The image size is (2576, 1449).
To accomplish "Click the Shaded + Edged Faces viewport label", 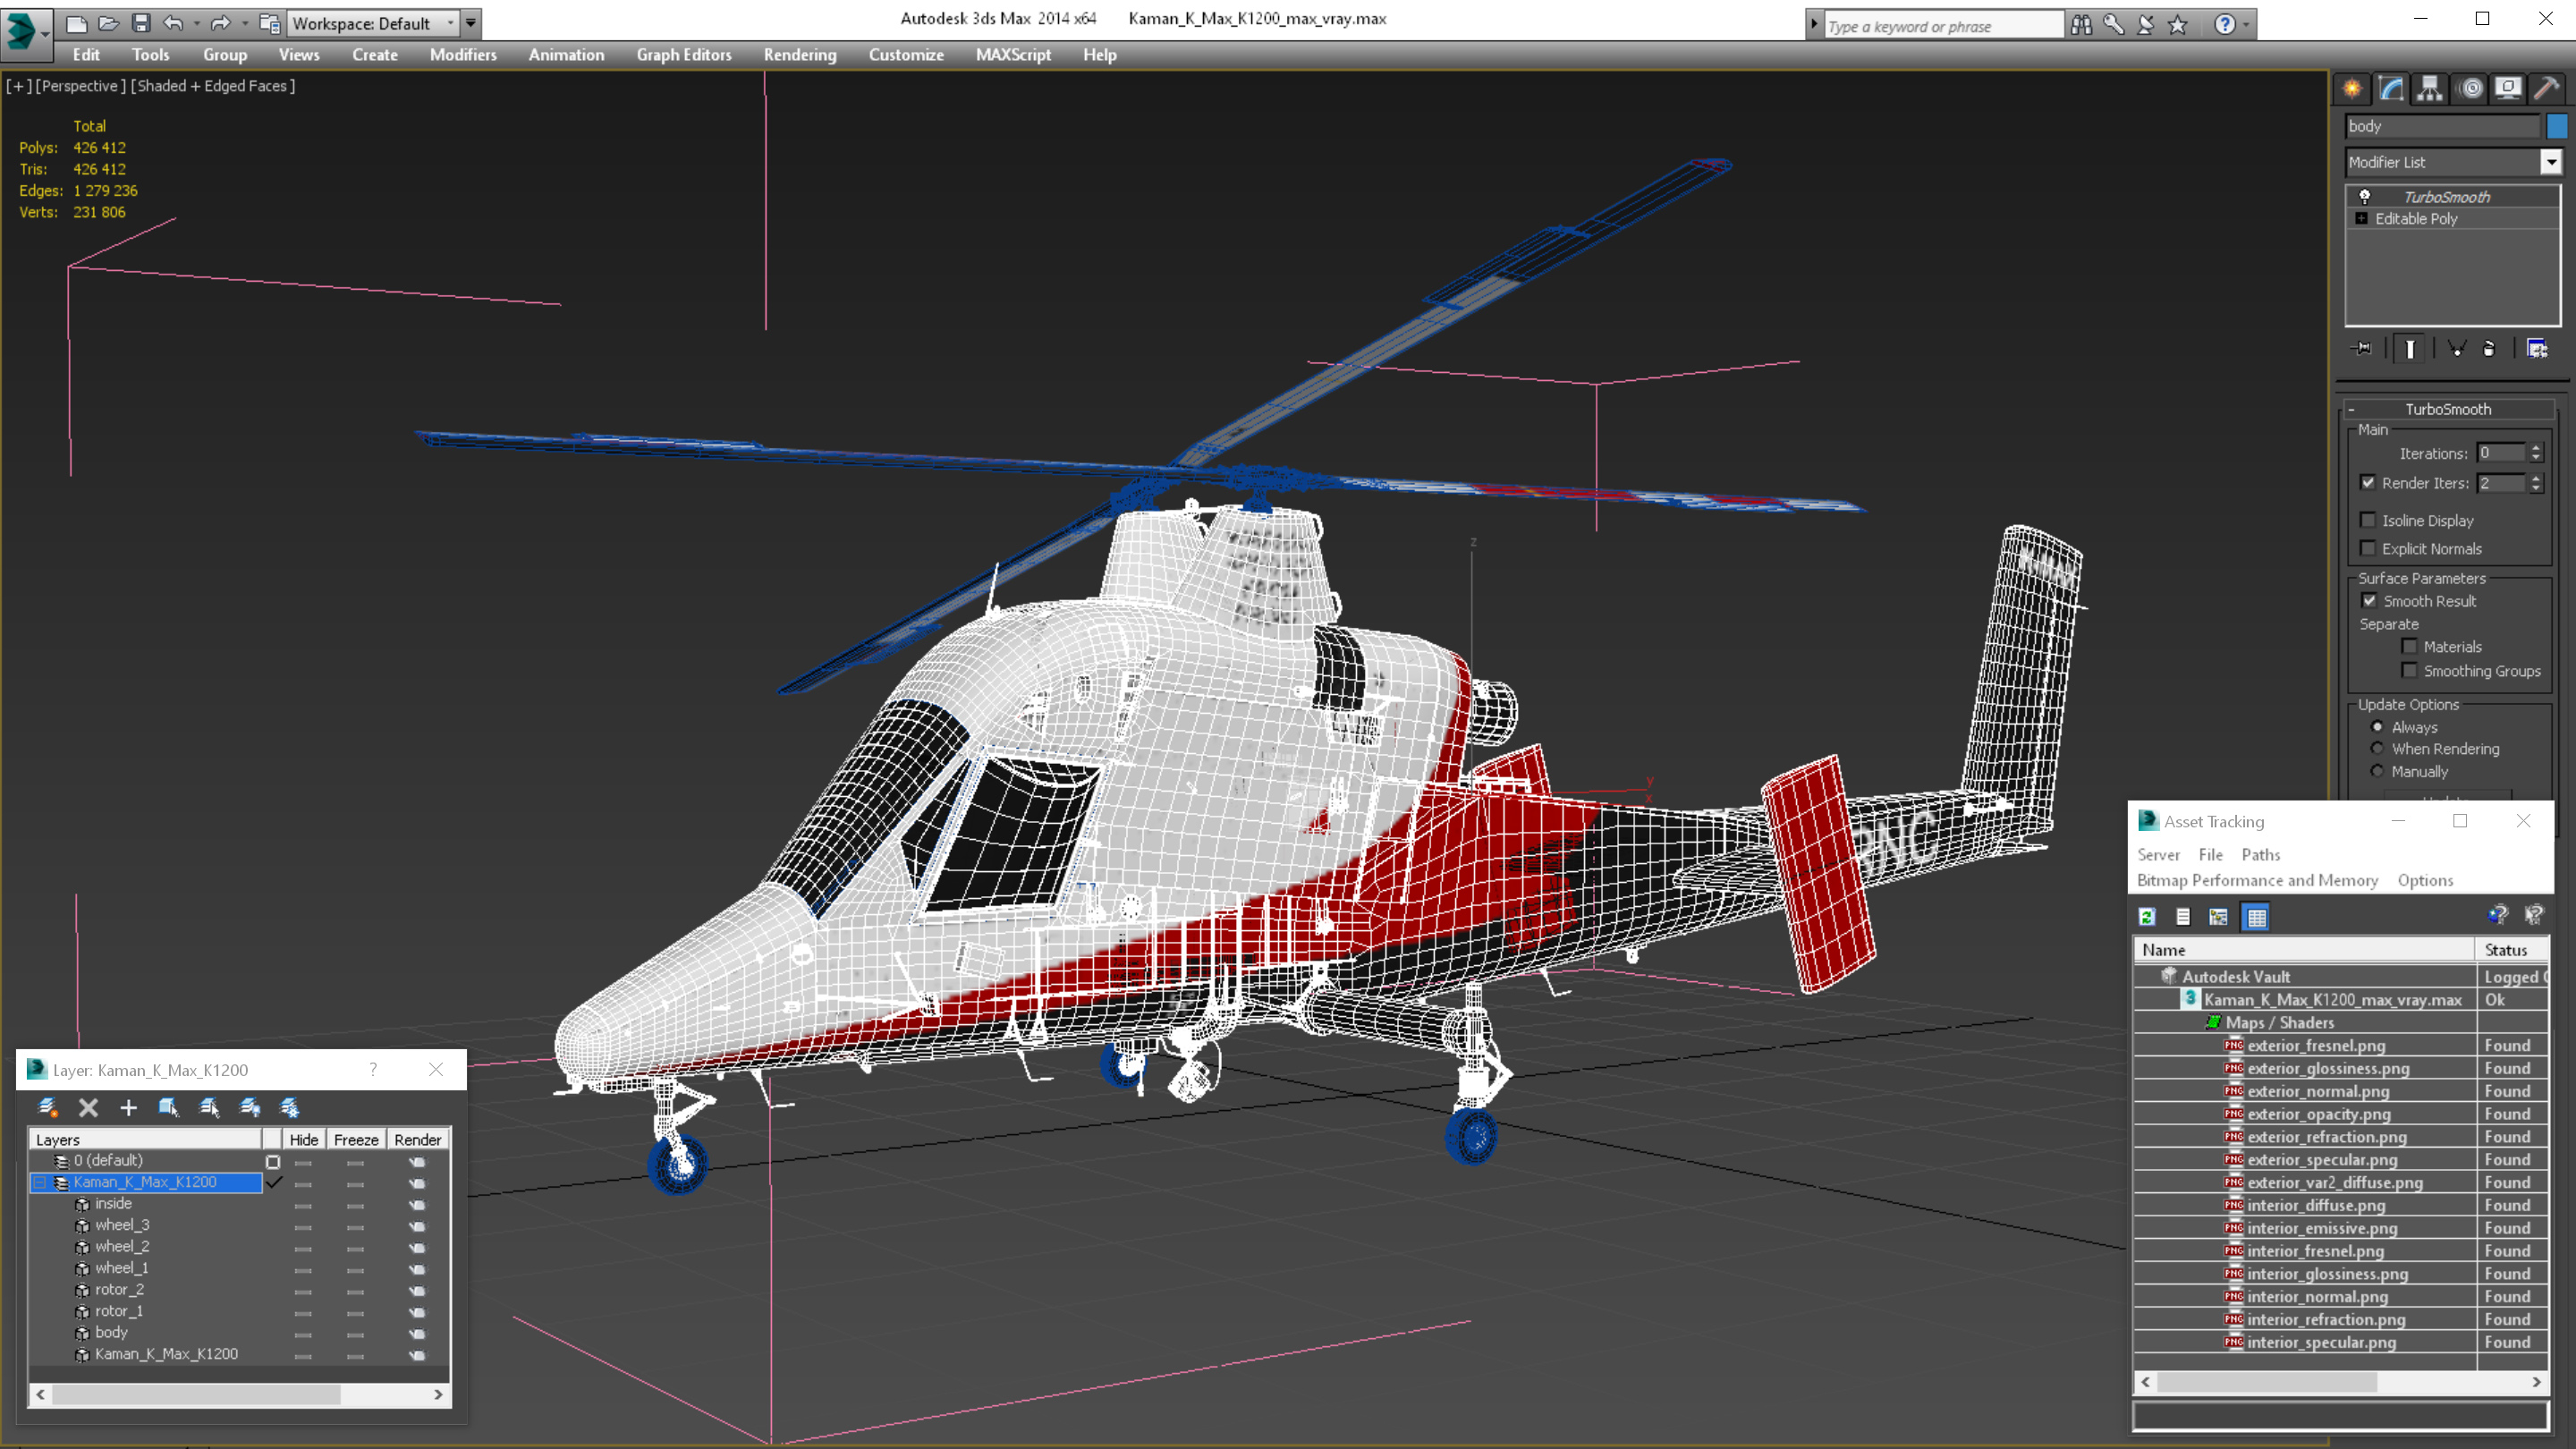I will [x=213, y=86].
